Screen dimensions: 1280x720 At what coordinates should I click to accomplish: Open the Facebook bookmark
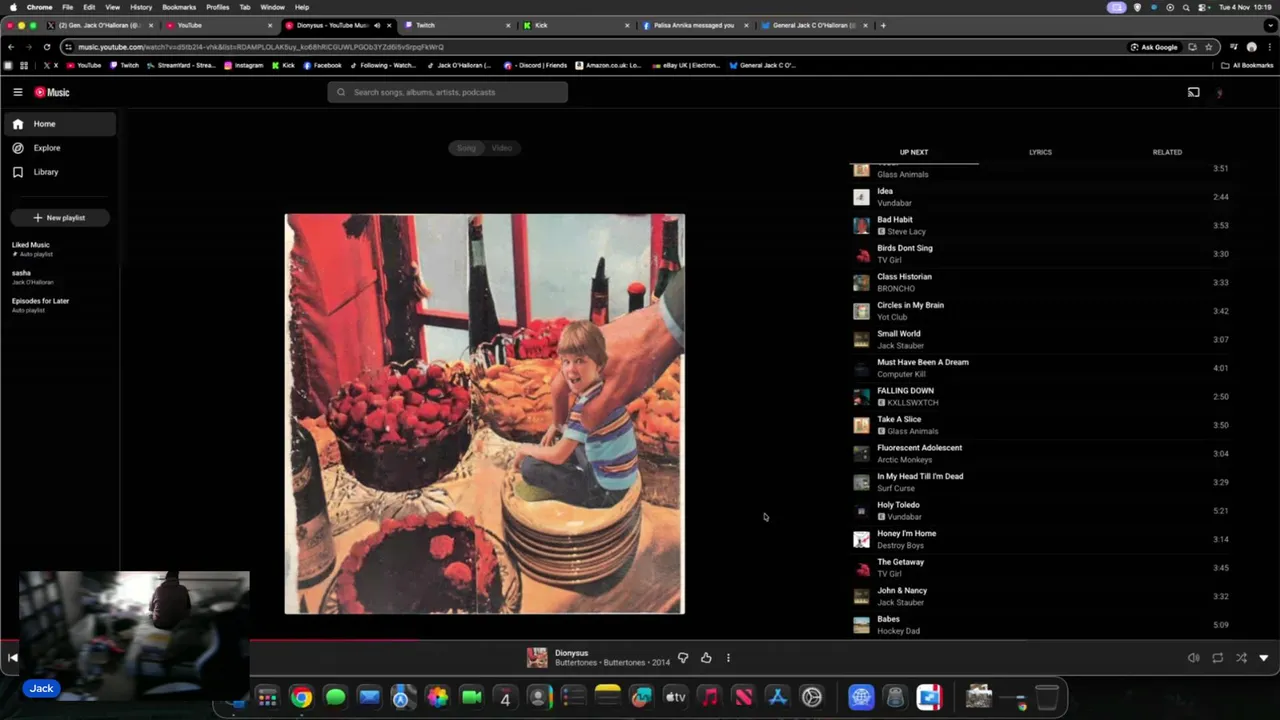coord(322,65)
